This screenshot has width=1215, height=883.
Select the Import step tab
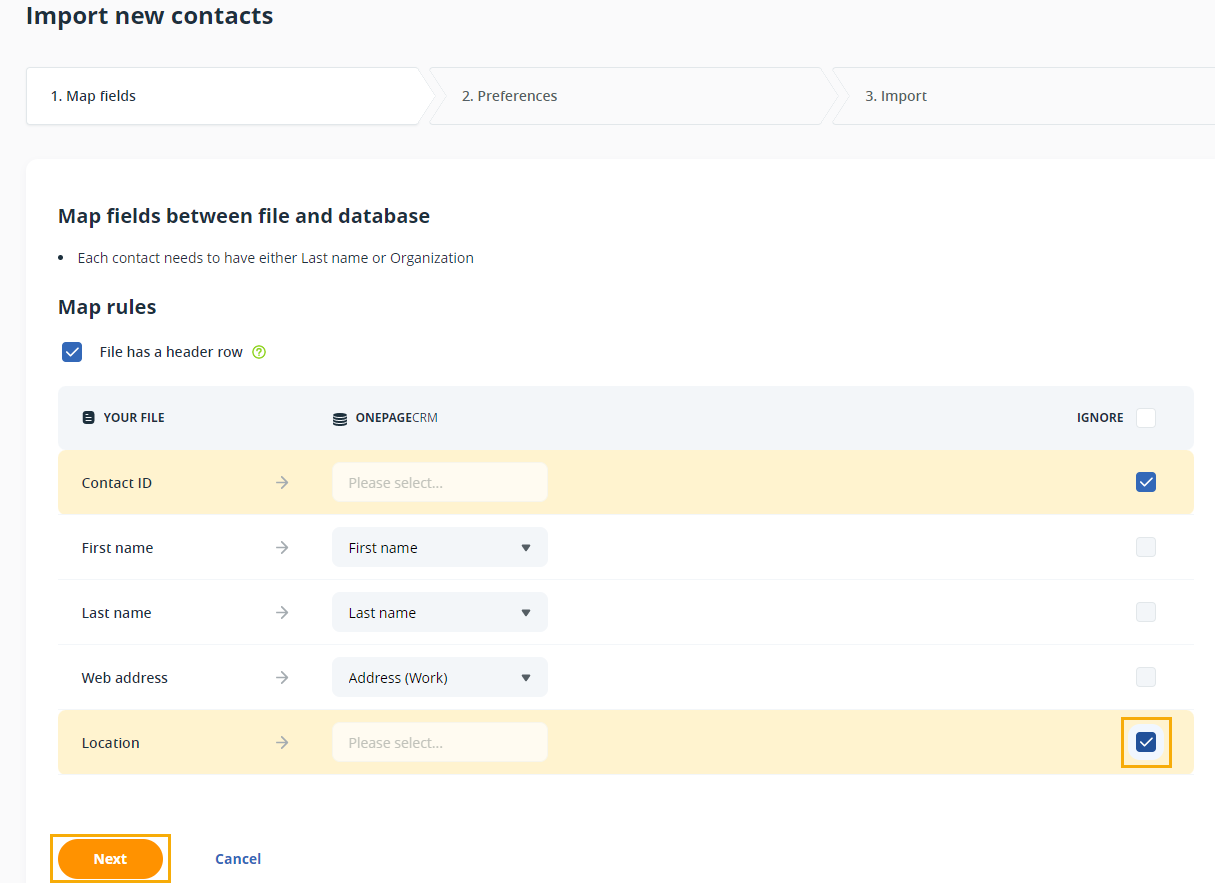[896, 96]
